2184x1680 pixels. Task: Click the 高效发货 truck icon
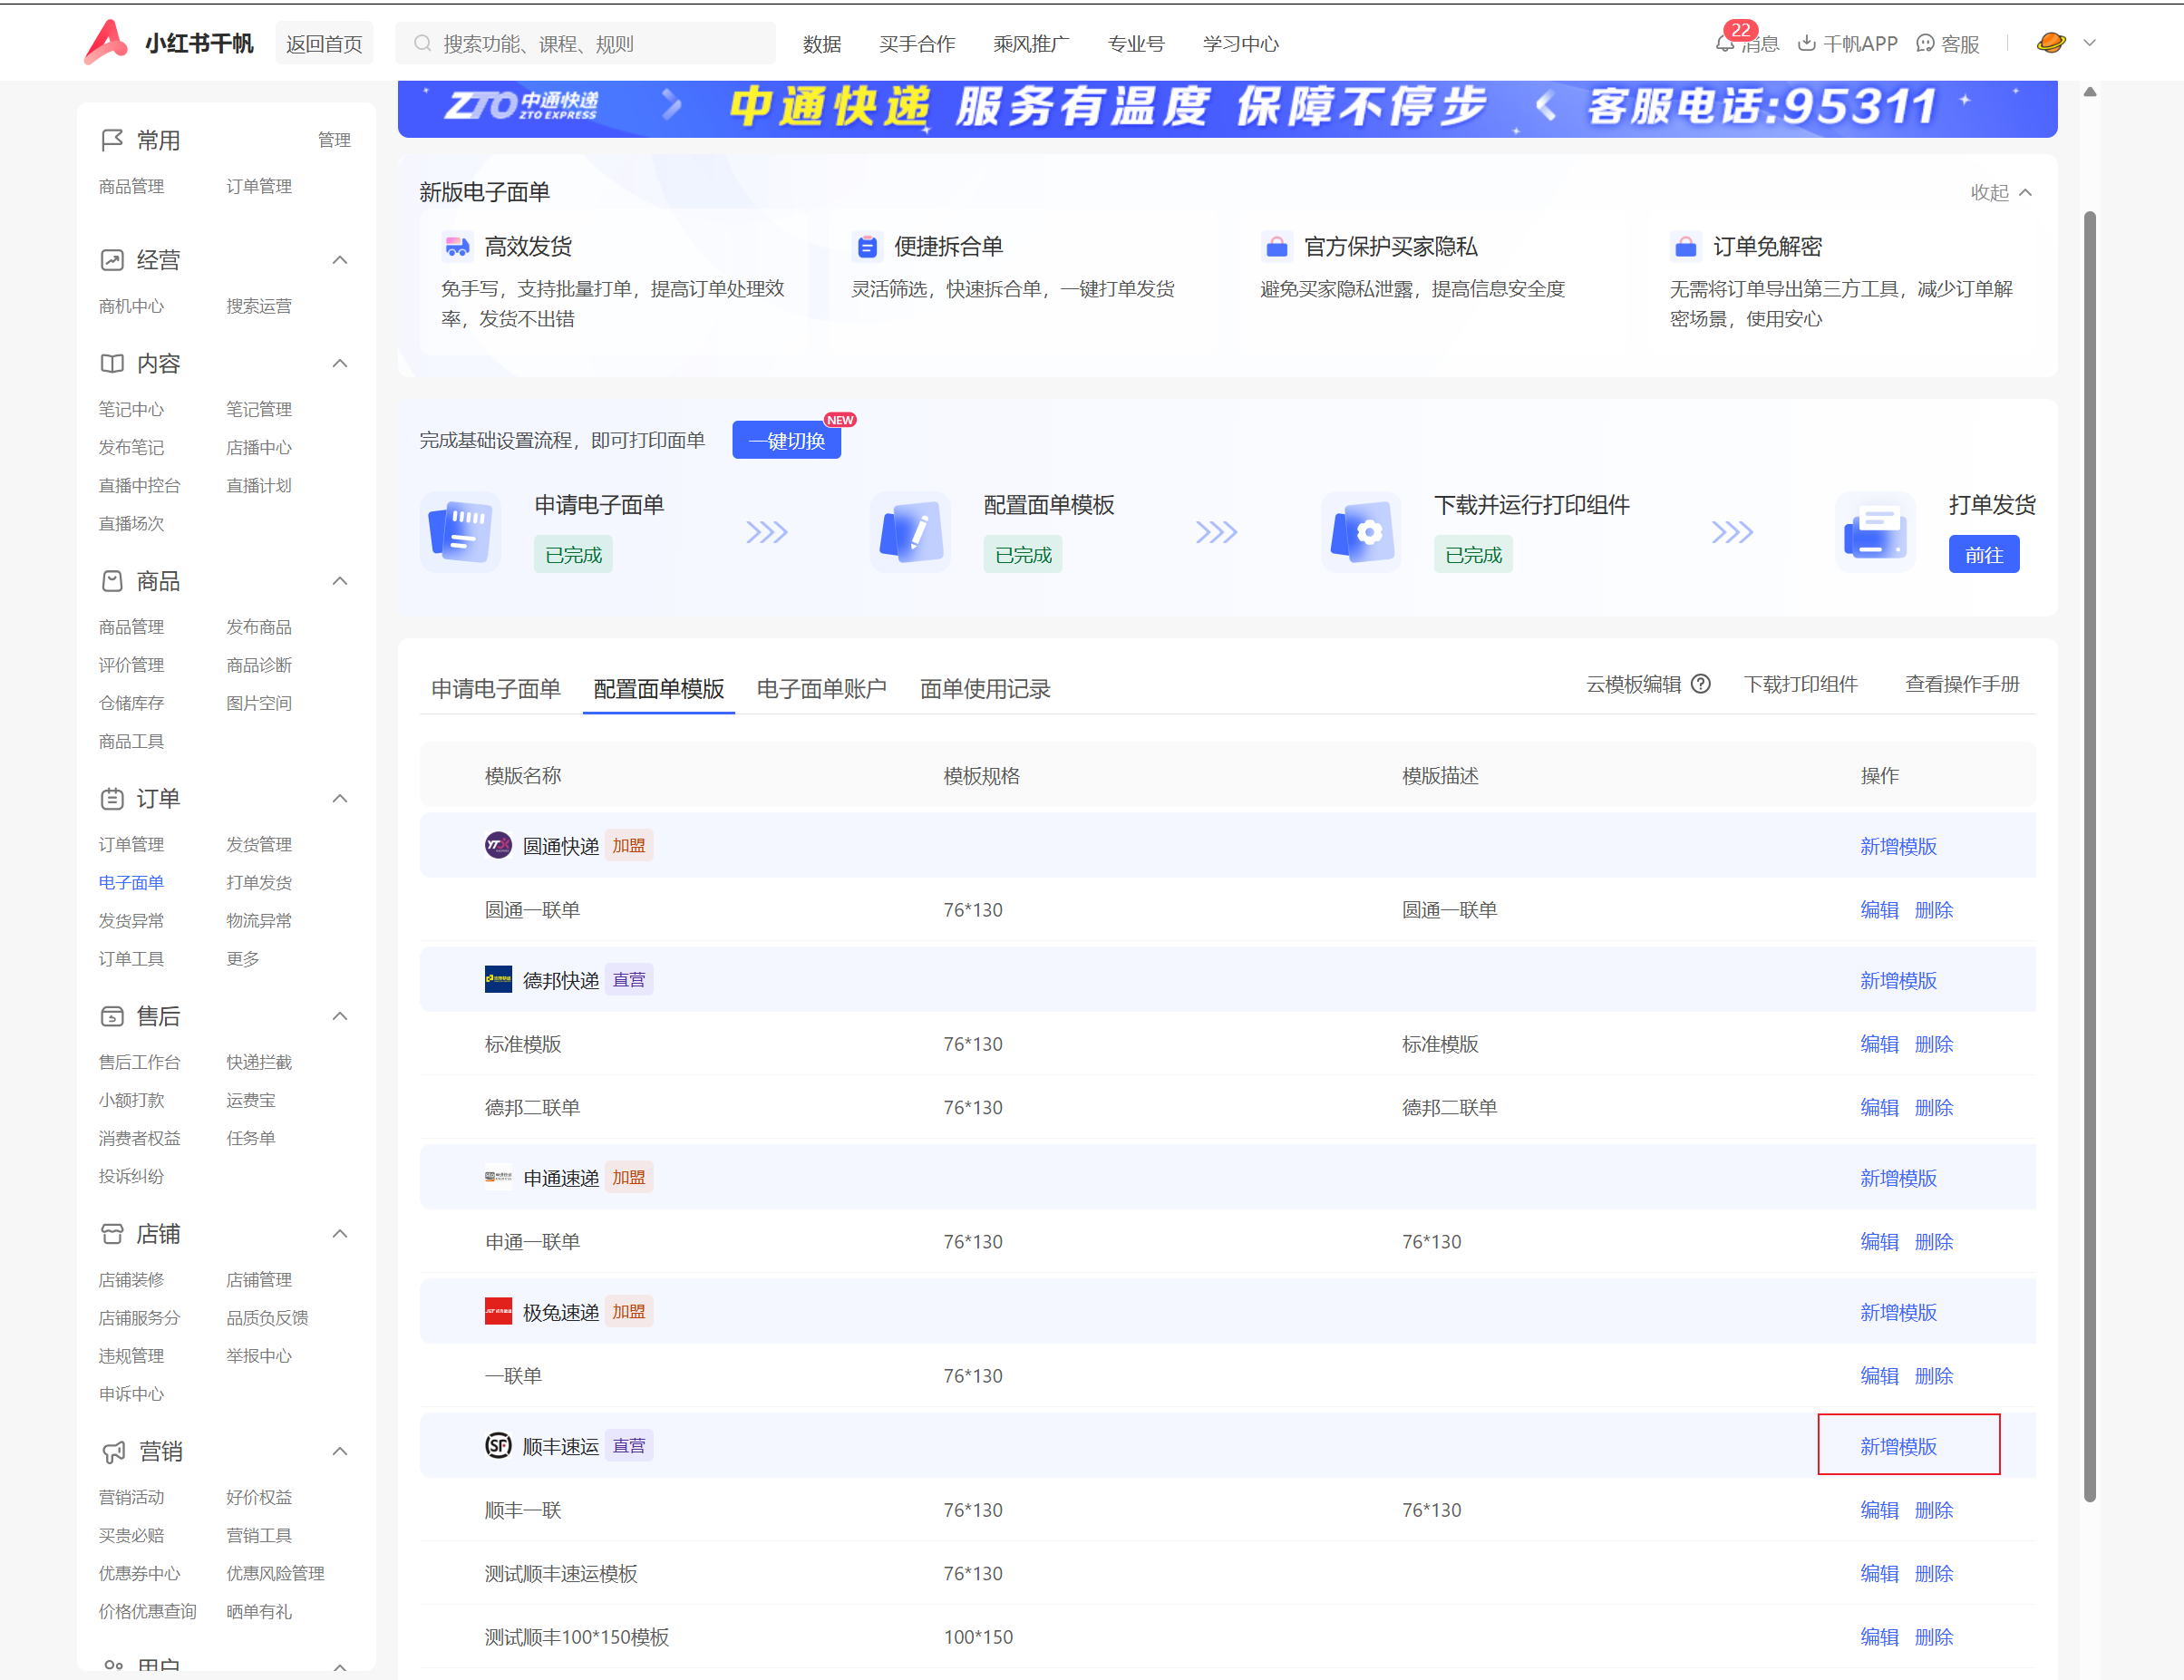click(457, 246)
